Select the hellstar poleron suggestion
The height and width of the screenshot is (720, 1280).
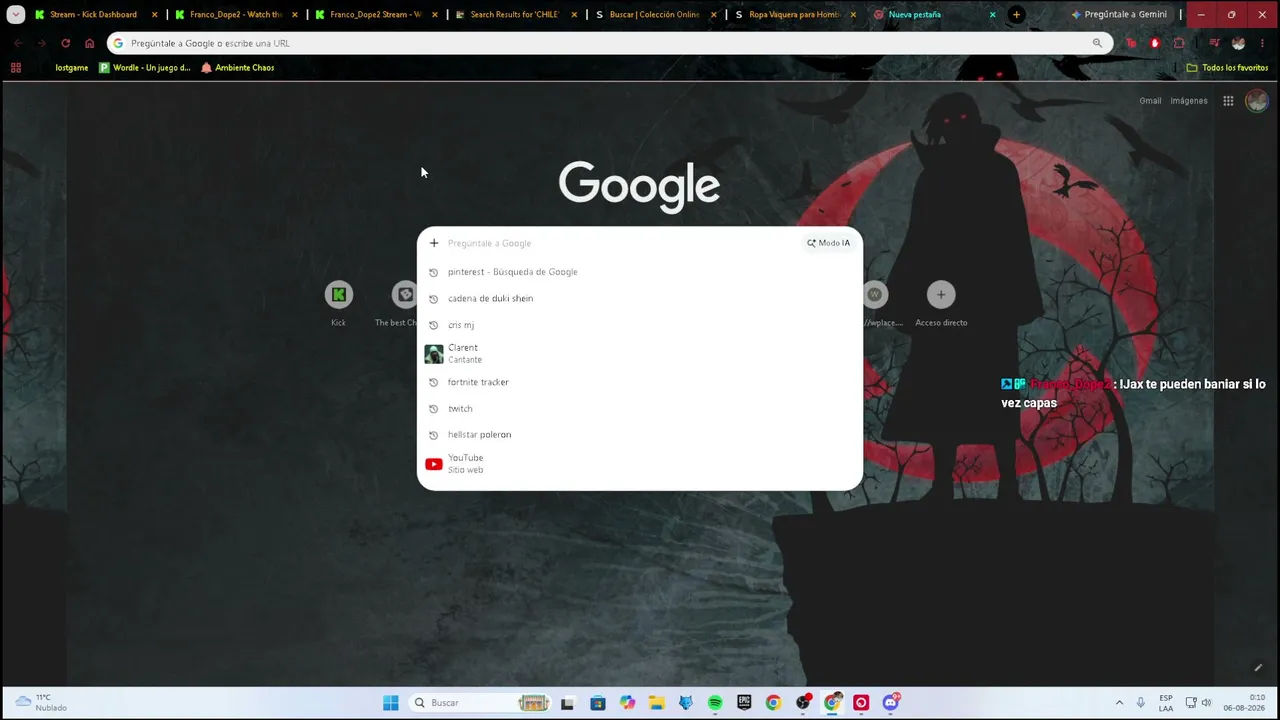(x=640, y=435)
